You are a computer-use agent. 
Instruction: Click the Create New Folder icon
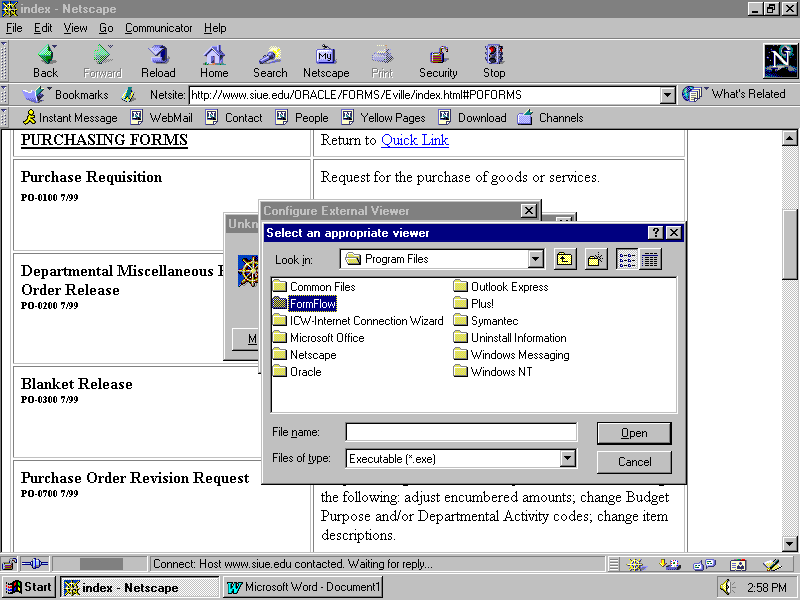point(596,259)
